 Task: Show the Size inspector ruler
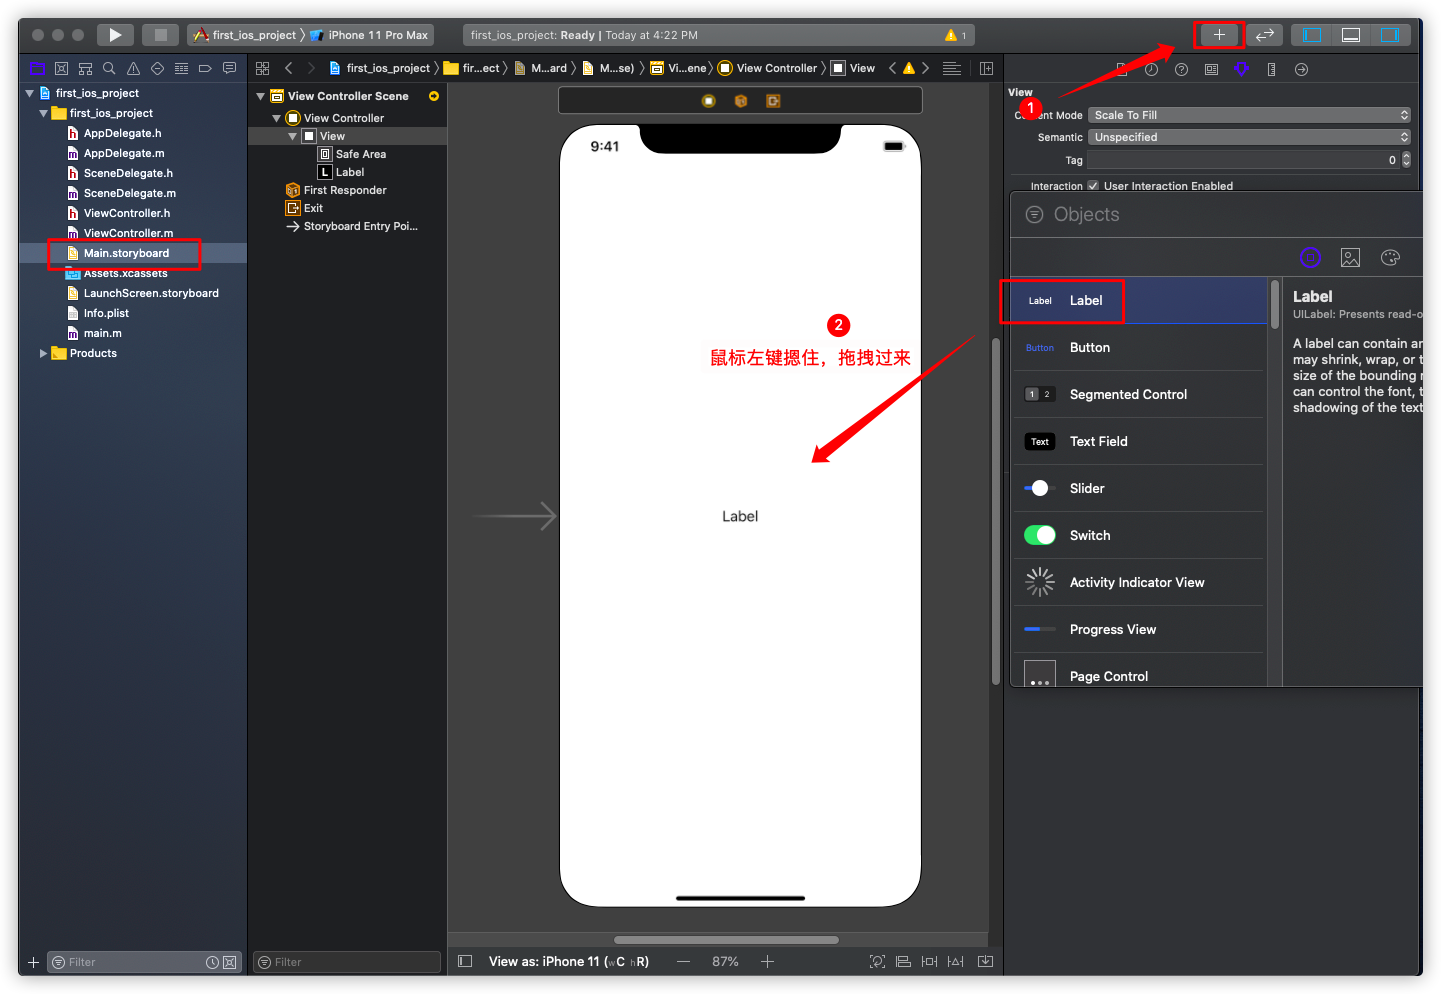[1271, 70]
